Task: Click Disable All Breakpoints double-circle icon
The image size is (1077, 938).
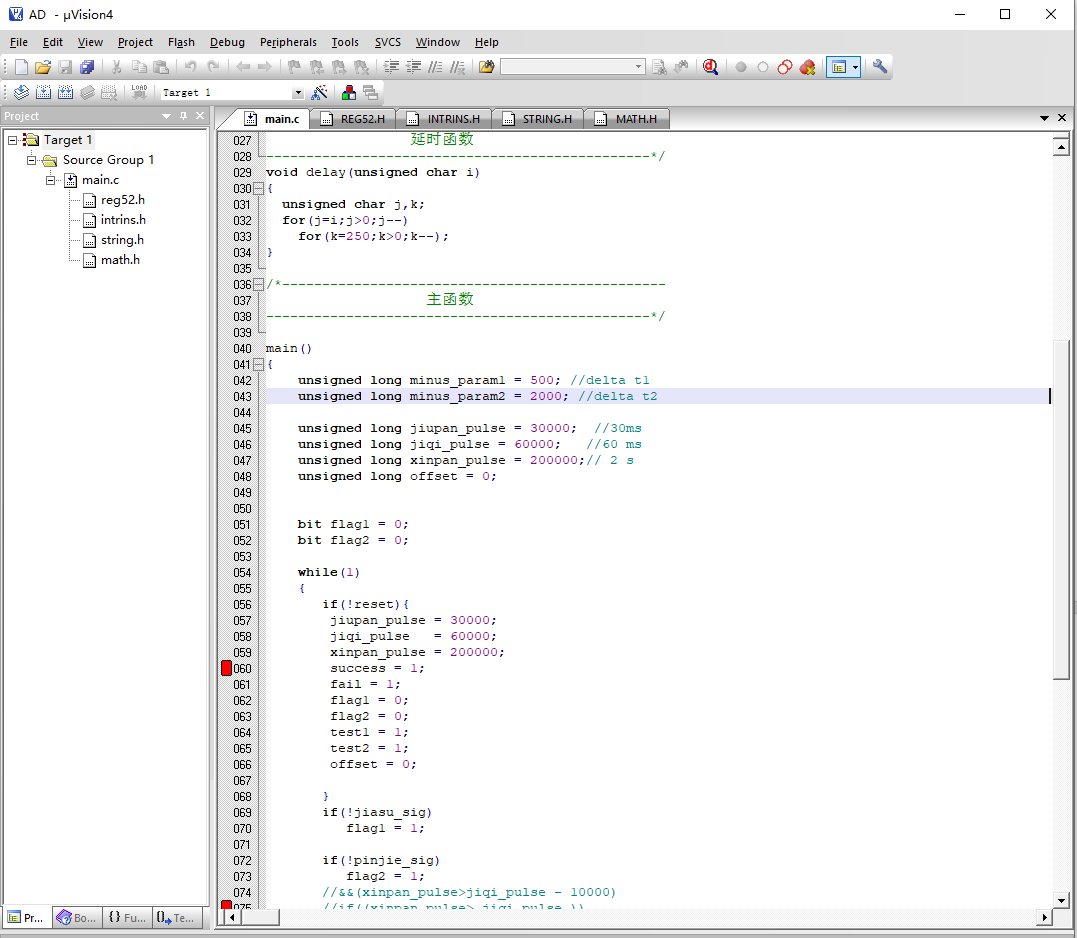Action: (x=785, y=67)
